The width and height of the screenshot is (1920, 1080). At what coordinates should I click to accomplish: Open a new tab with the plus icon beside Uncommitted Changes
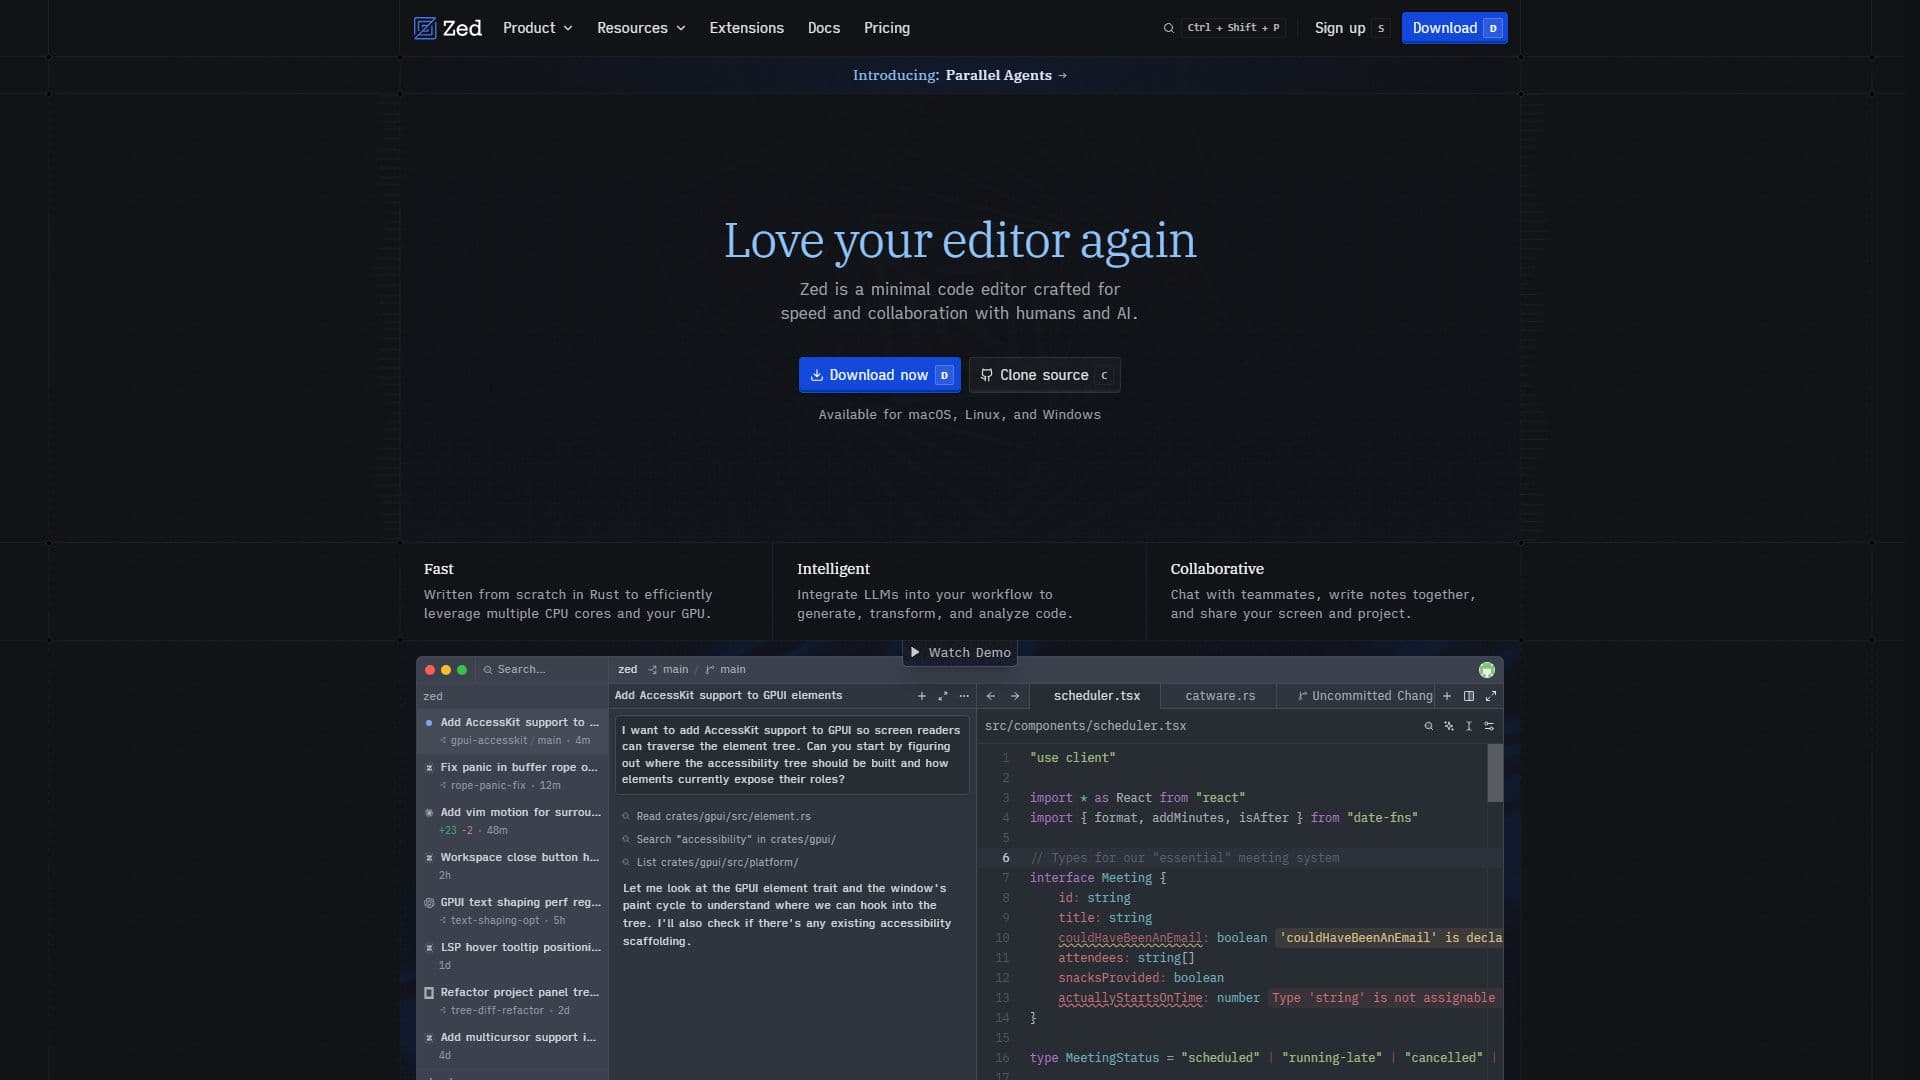pyautogui.click(x=1447, y=696)
